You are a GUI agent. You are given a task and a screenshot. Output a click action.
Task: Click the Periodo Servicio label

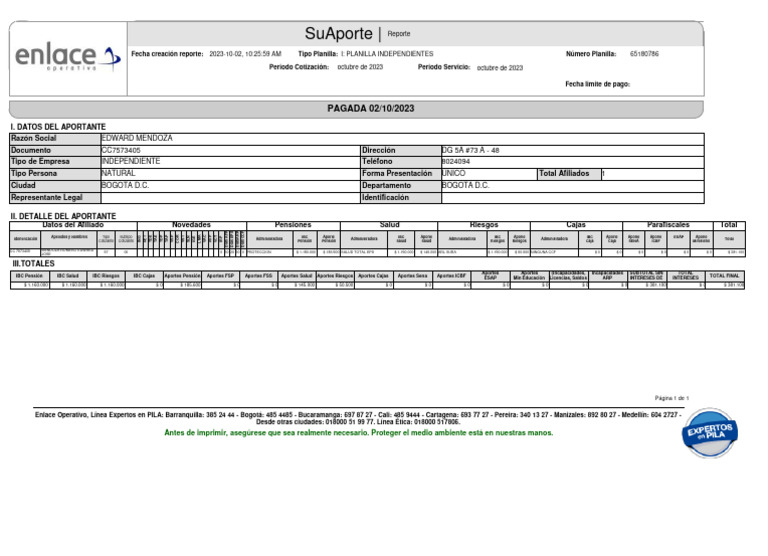(x=444, y=67)
